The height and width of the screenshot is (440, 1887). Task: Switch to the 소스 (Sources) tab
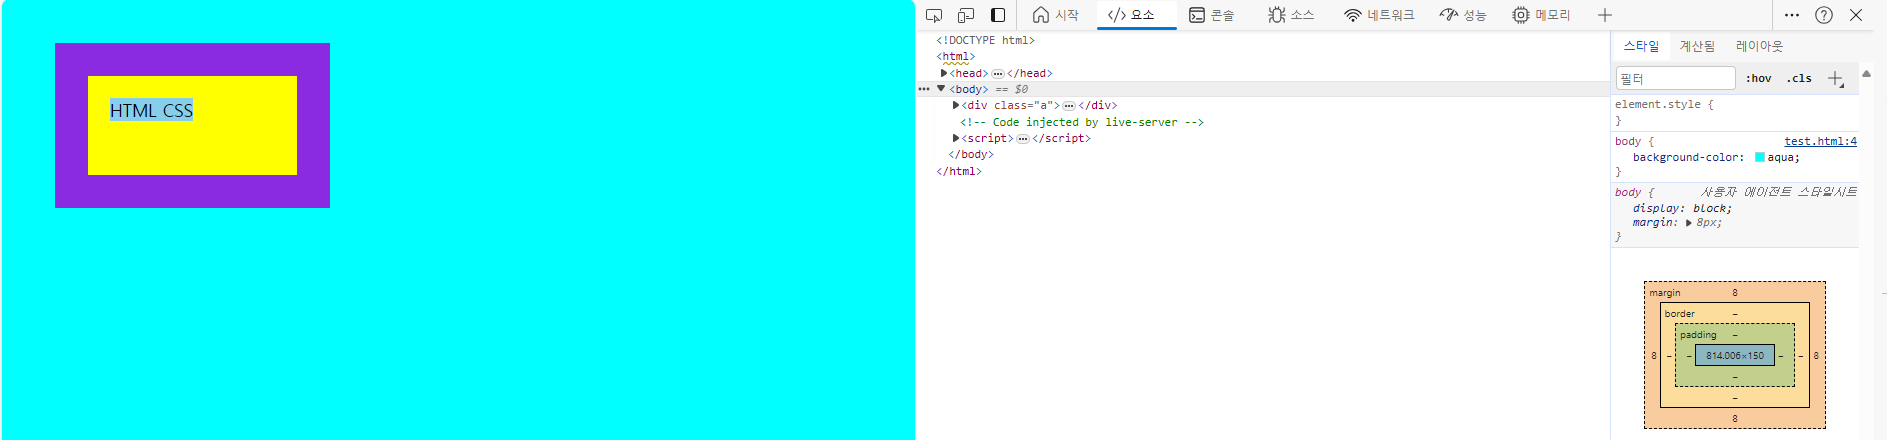coord(1291,15)
